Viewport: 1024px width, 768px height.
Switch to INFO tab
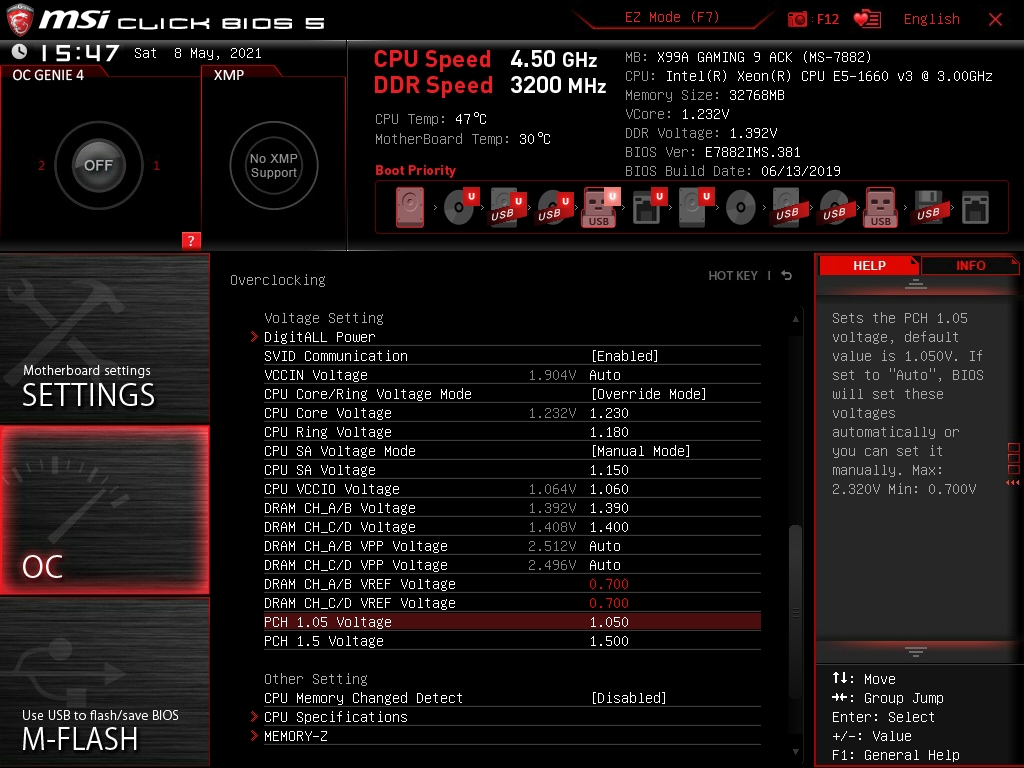click(970, 265)
